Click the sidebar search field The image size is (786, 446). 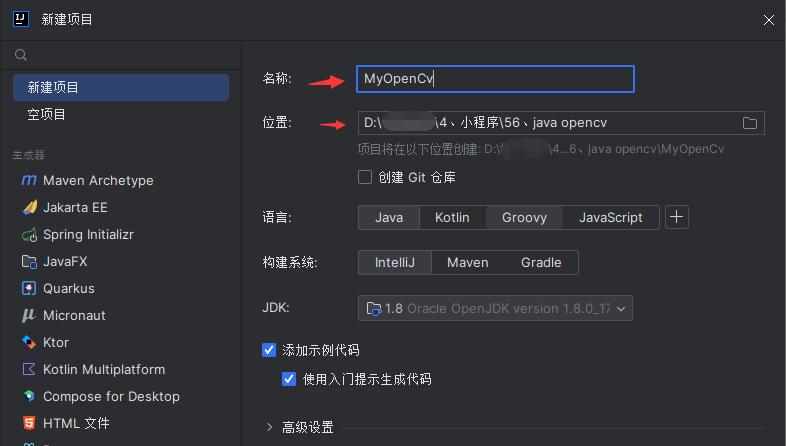pos(121,55)
